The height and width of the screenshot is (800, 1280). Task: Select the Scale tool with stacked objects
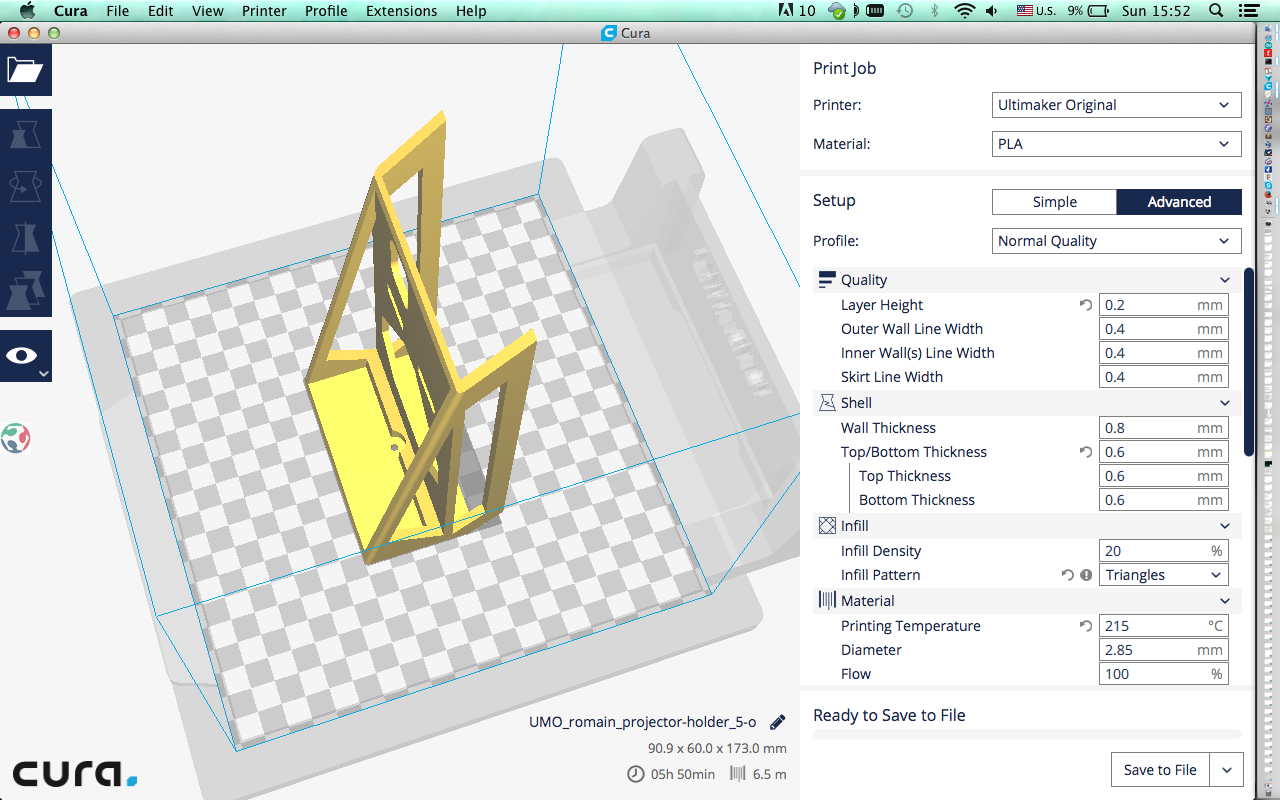click(x=25, y=291)
